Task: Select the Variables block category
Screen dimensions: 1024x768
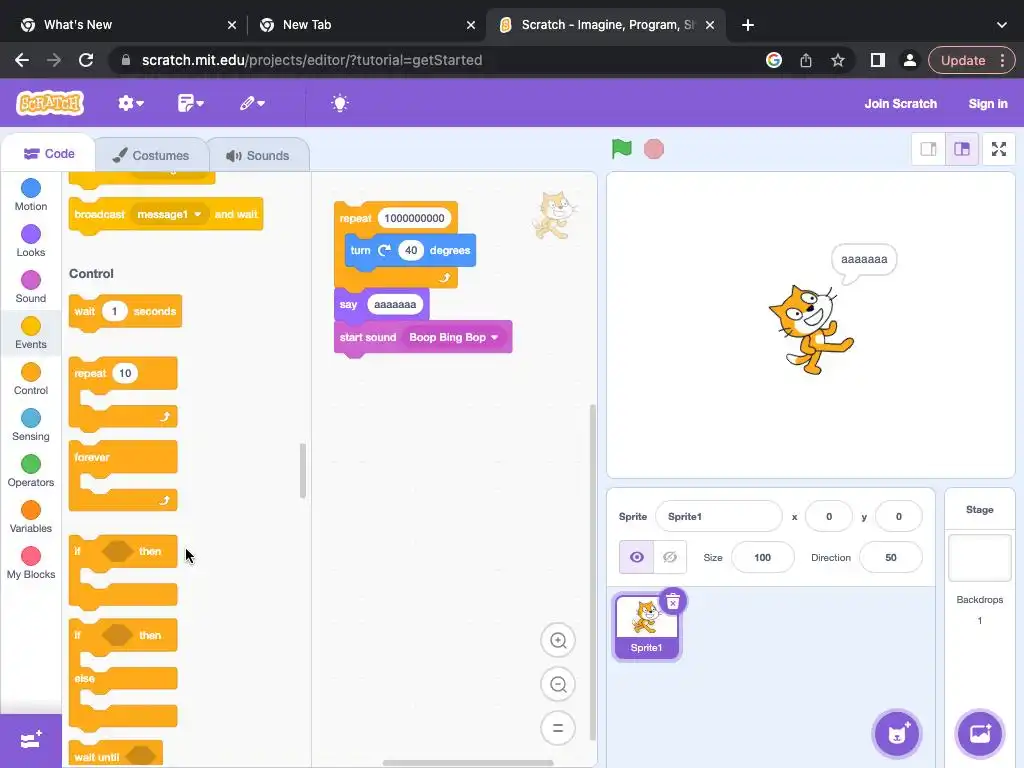Action: pyautogui.click(x=31, y=517)
